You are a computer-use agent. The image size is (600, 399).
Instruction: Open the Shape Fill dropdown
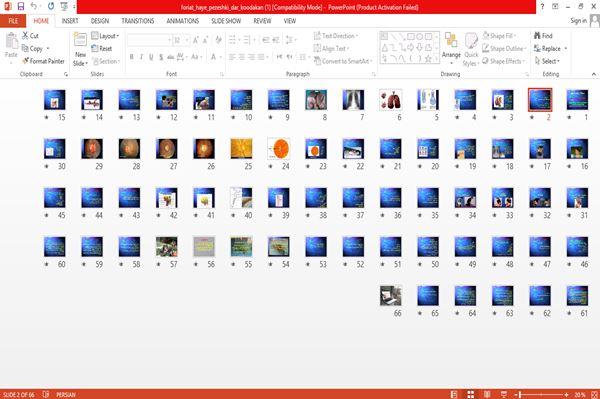click(x=499, y=36)
